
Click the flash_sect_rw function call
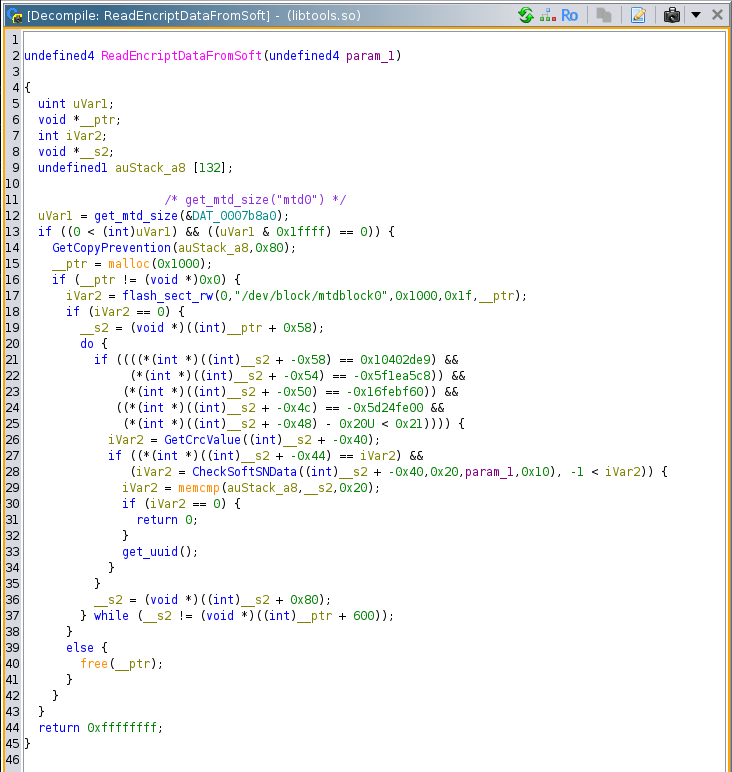(x=167, y=296)
